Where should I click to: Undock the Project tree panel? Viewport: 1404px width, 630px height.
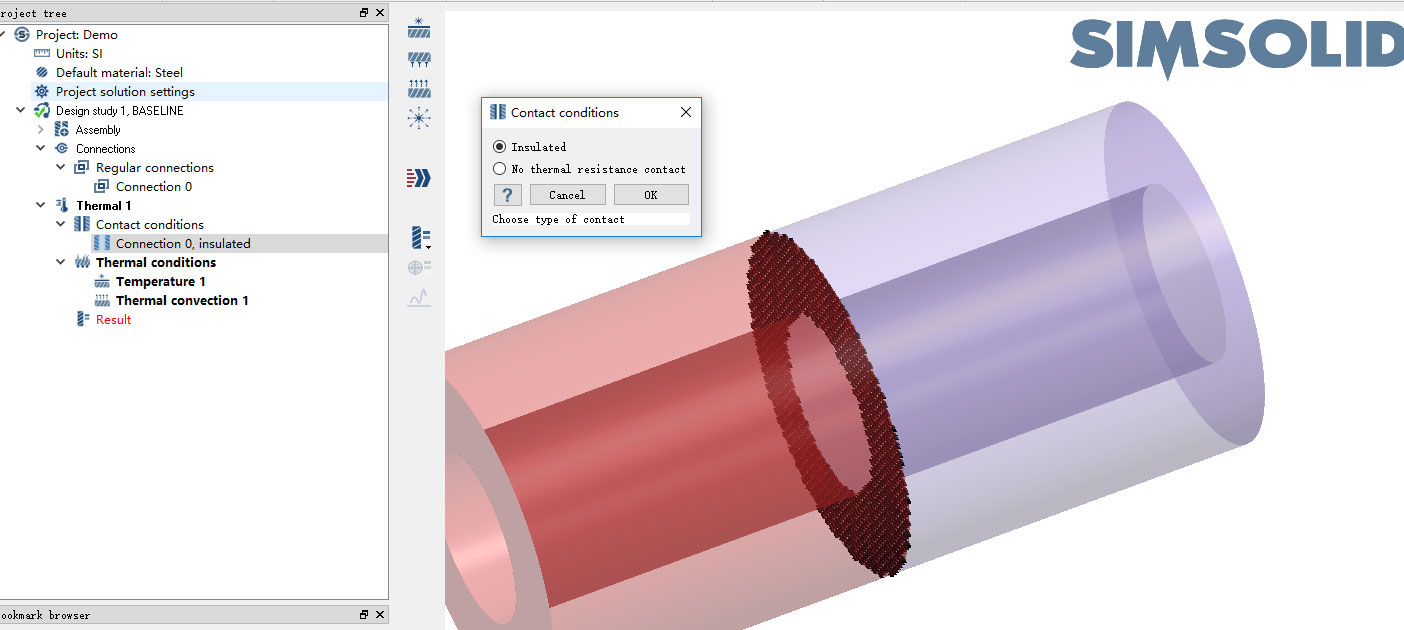[x=364, y=13]
